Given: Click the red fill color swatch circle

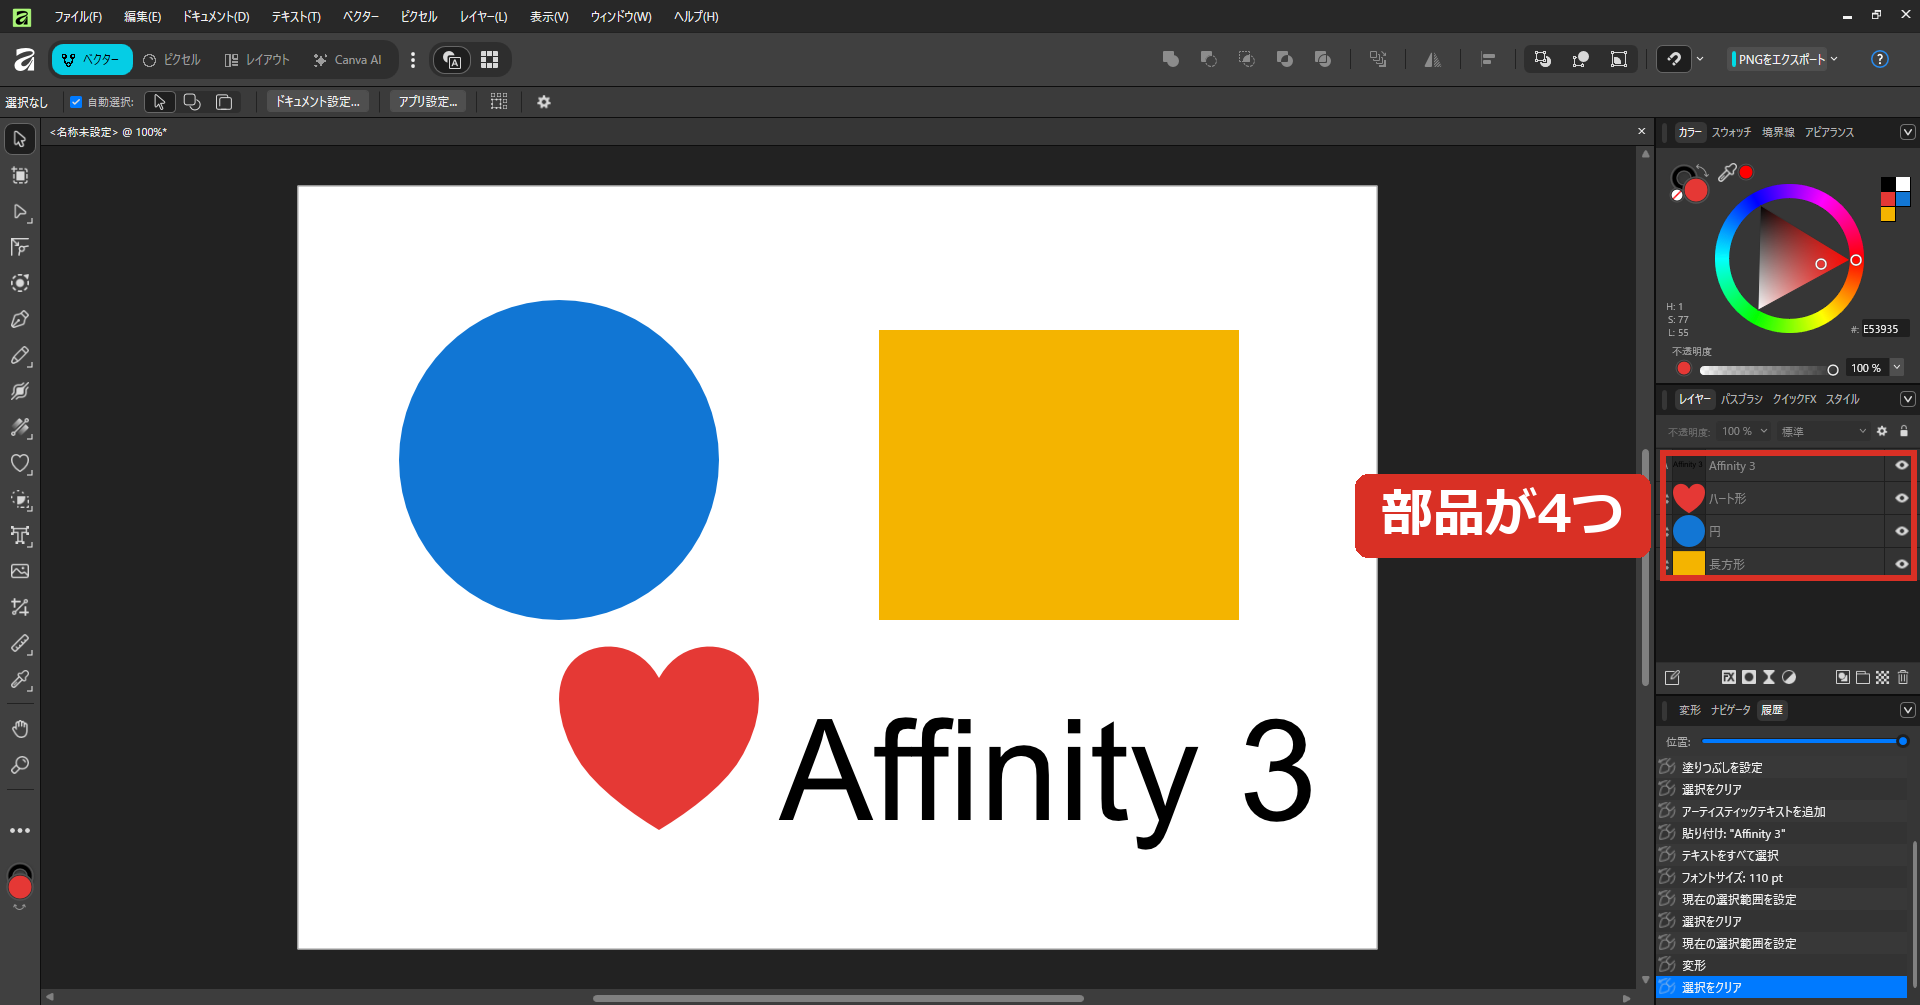Looking at the screenshot, I should click(1696, 190).
